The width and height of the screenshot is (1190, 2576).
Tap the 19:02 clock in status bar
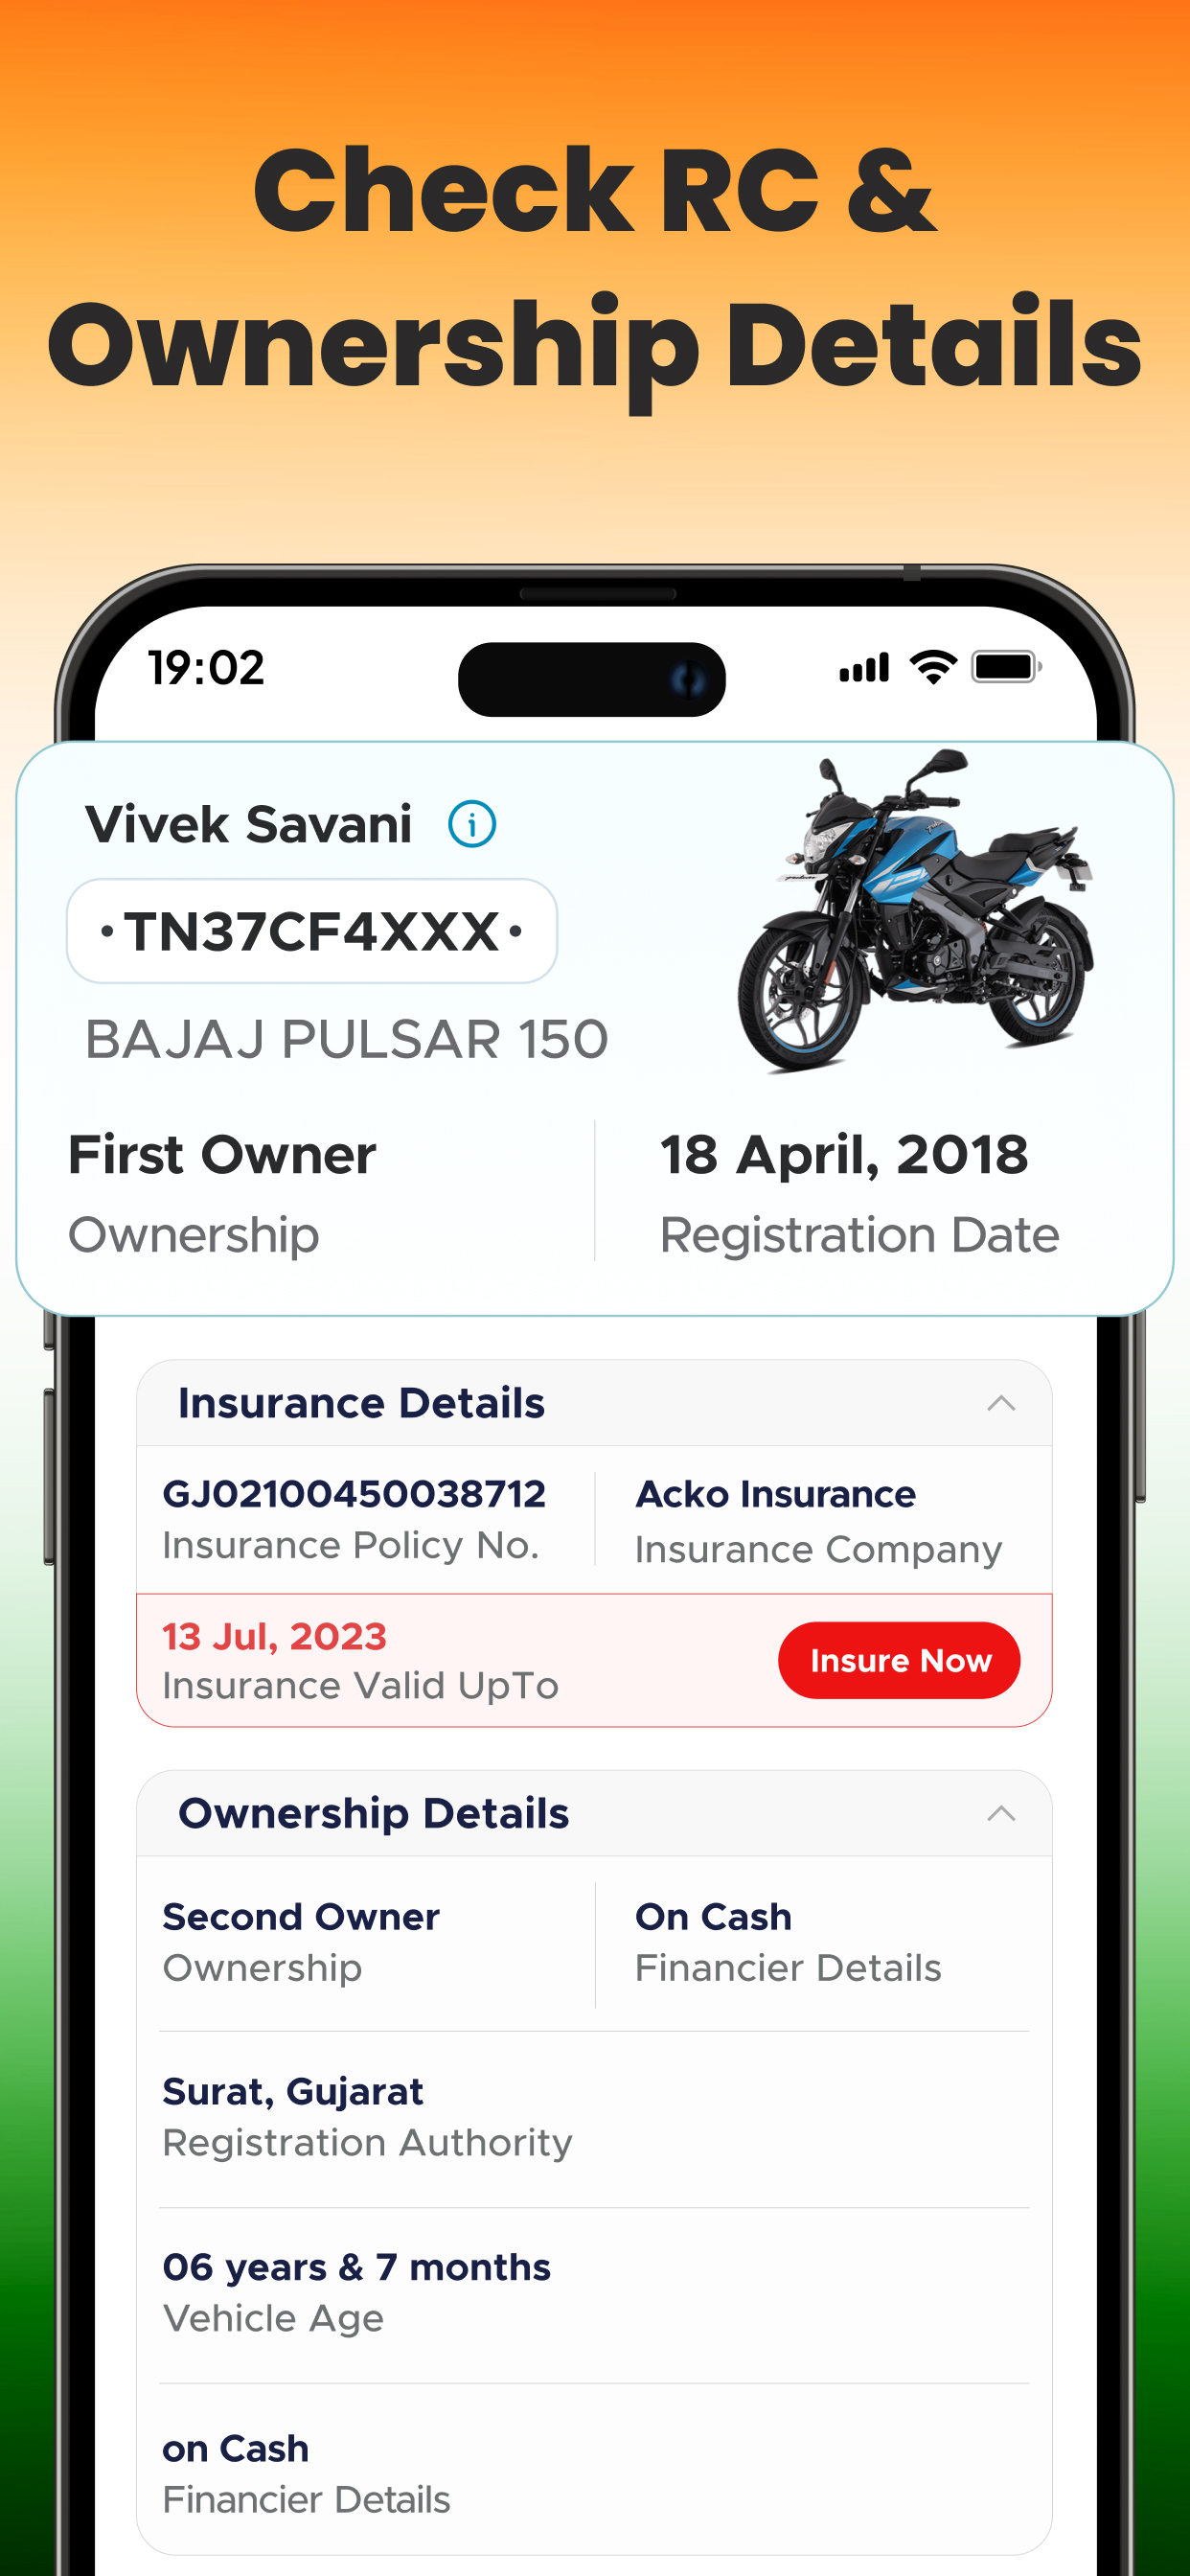(207, 667)
